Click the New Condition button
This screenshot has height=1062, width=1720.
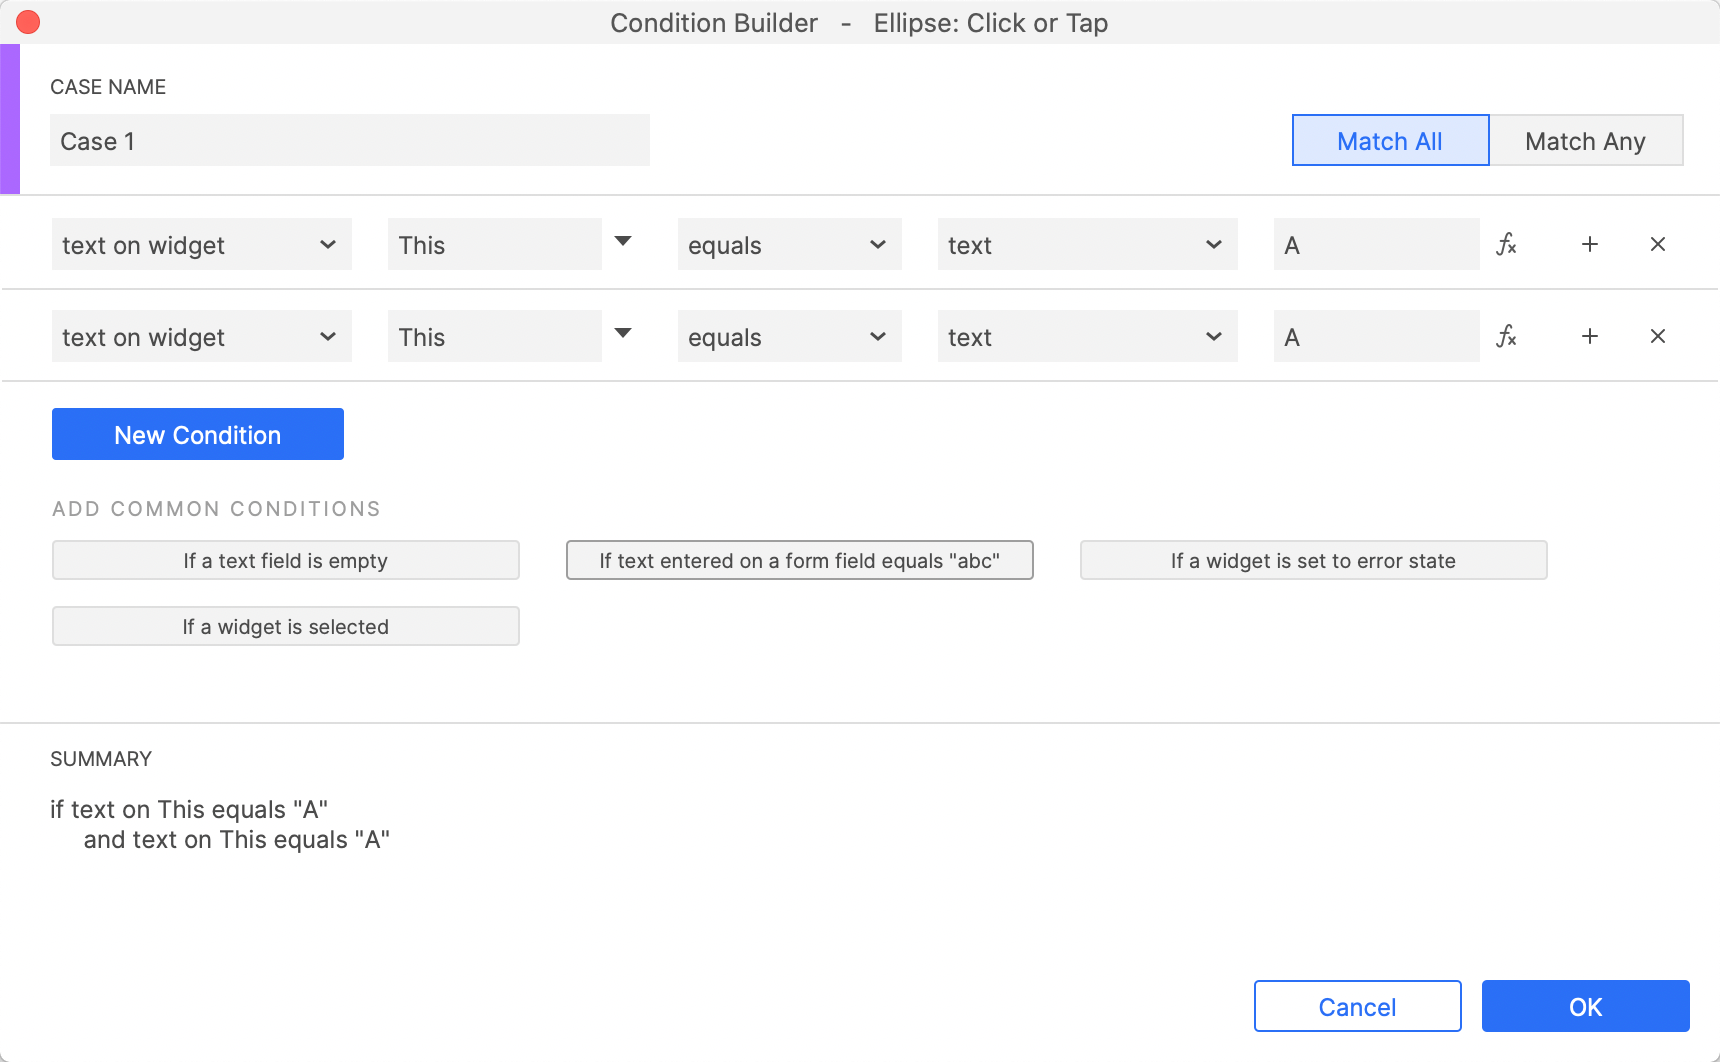click(198, 434)
